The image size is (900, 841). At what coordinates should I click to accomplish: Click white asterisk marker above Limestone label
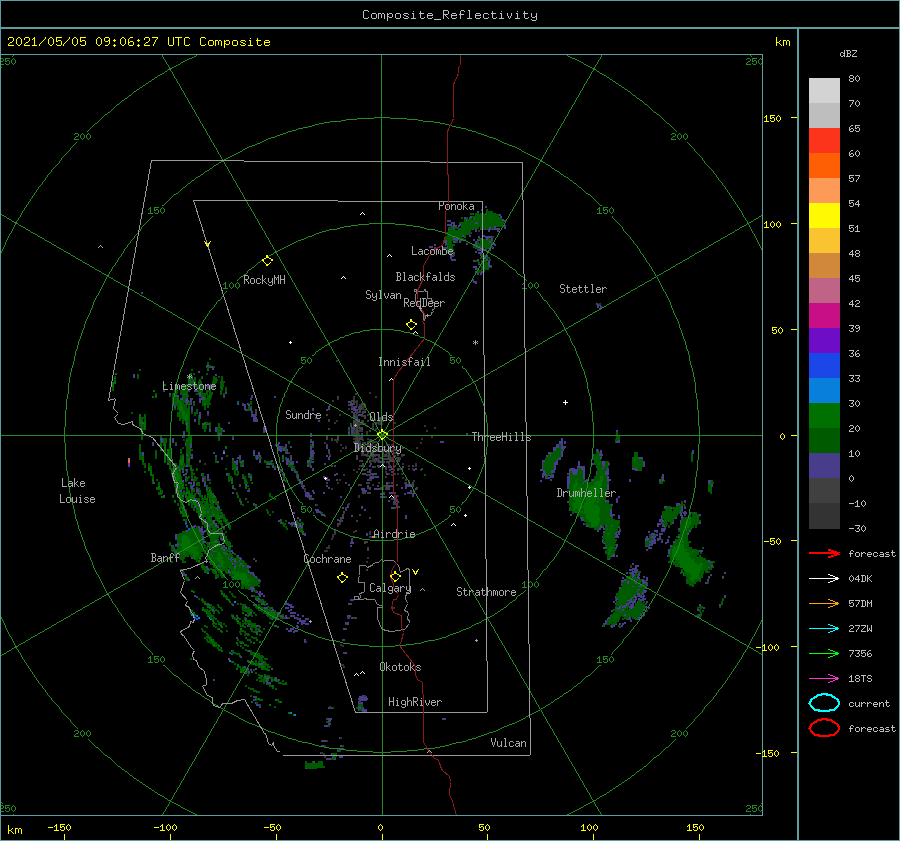click(190, 377)
